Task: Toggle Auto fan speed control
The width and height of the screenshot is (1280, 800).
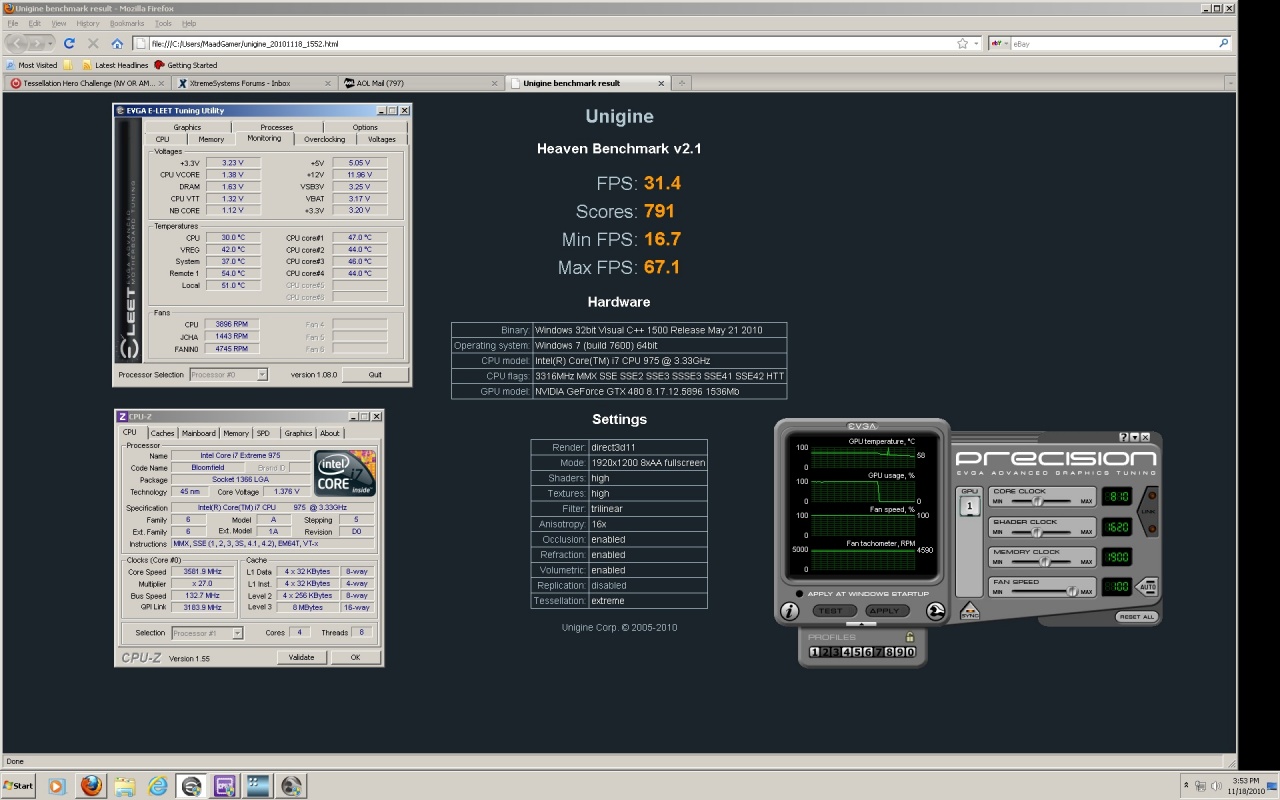Action: [1147, 587]
